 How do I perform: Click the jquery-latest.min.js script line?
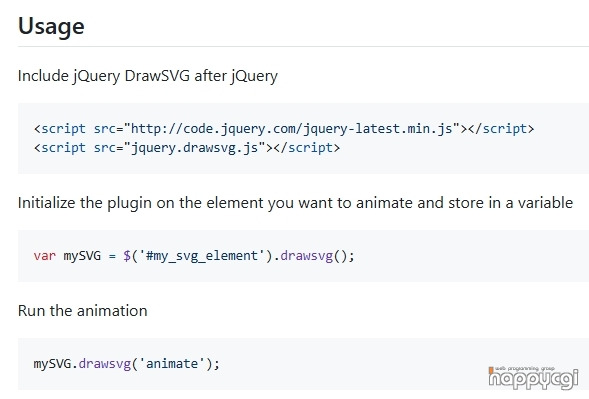[284, 129]
